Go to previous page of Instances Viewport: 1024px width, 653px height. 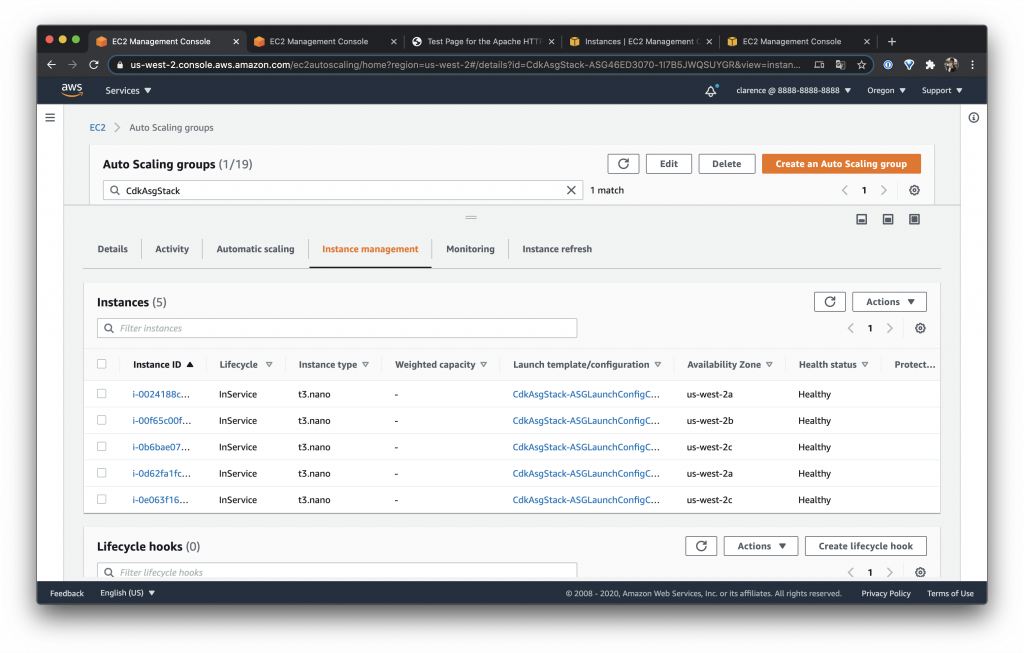pyautogui.click(x=850, y=328)
